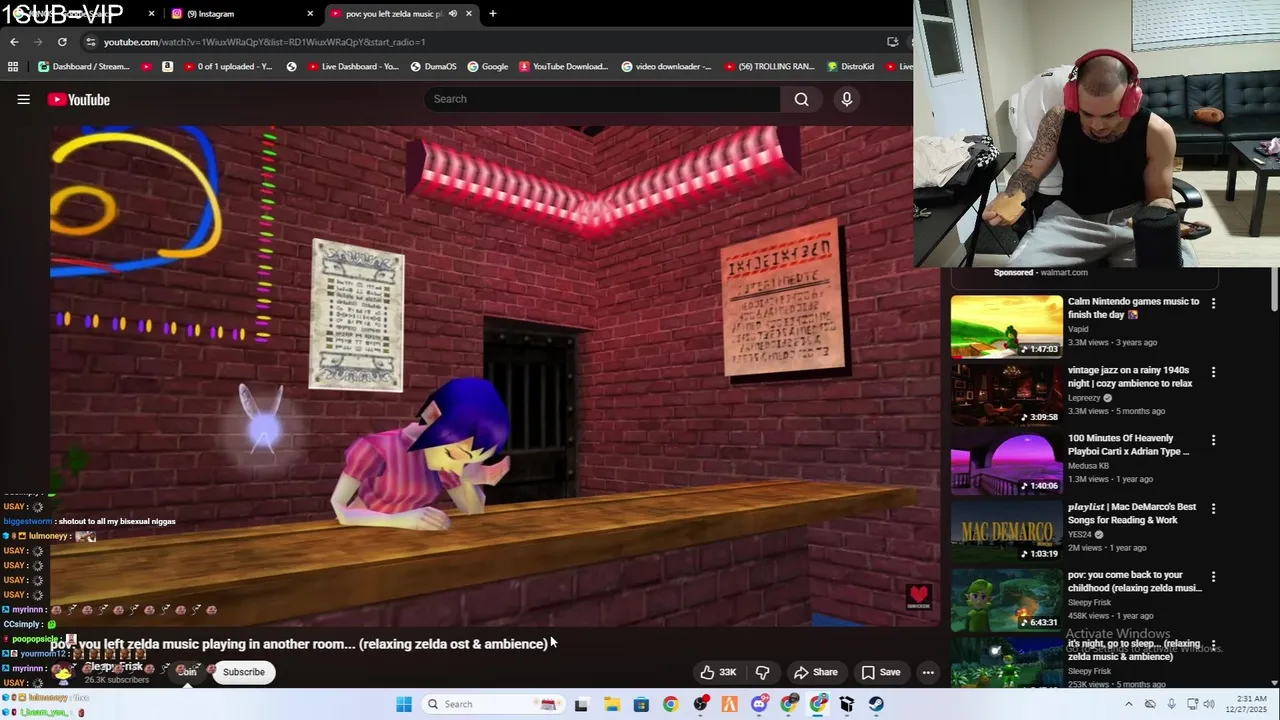
Task: Open a new browser tab
Action: pyautogui.click(x=492, y=14)
